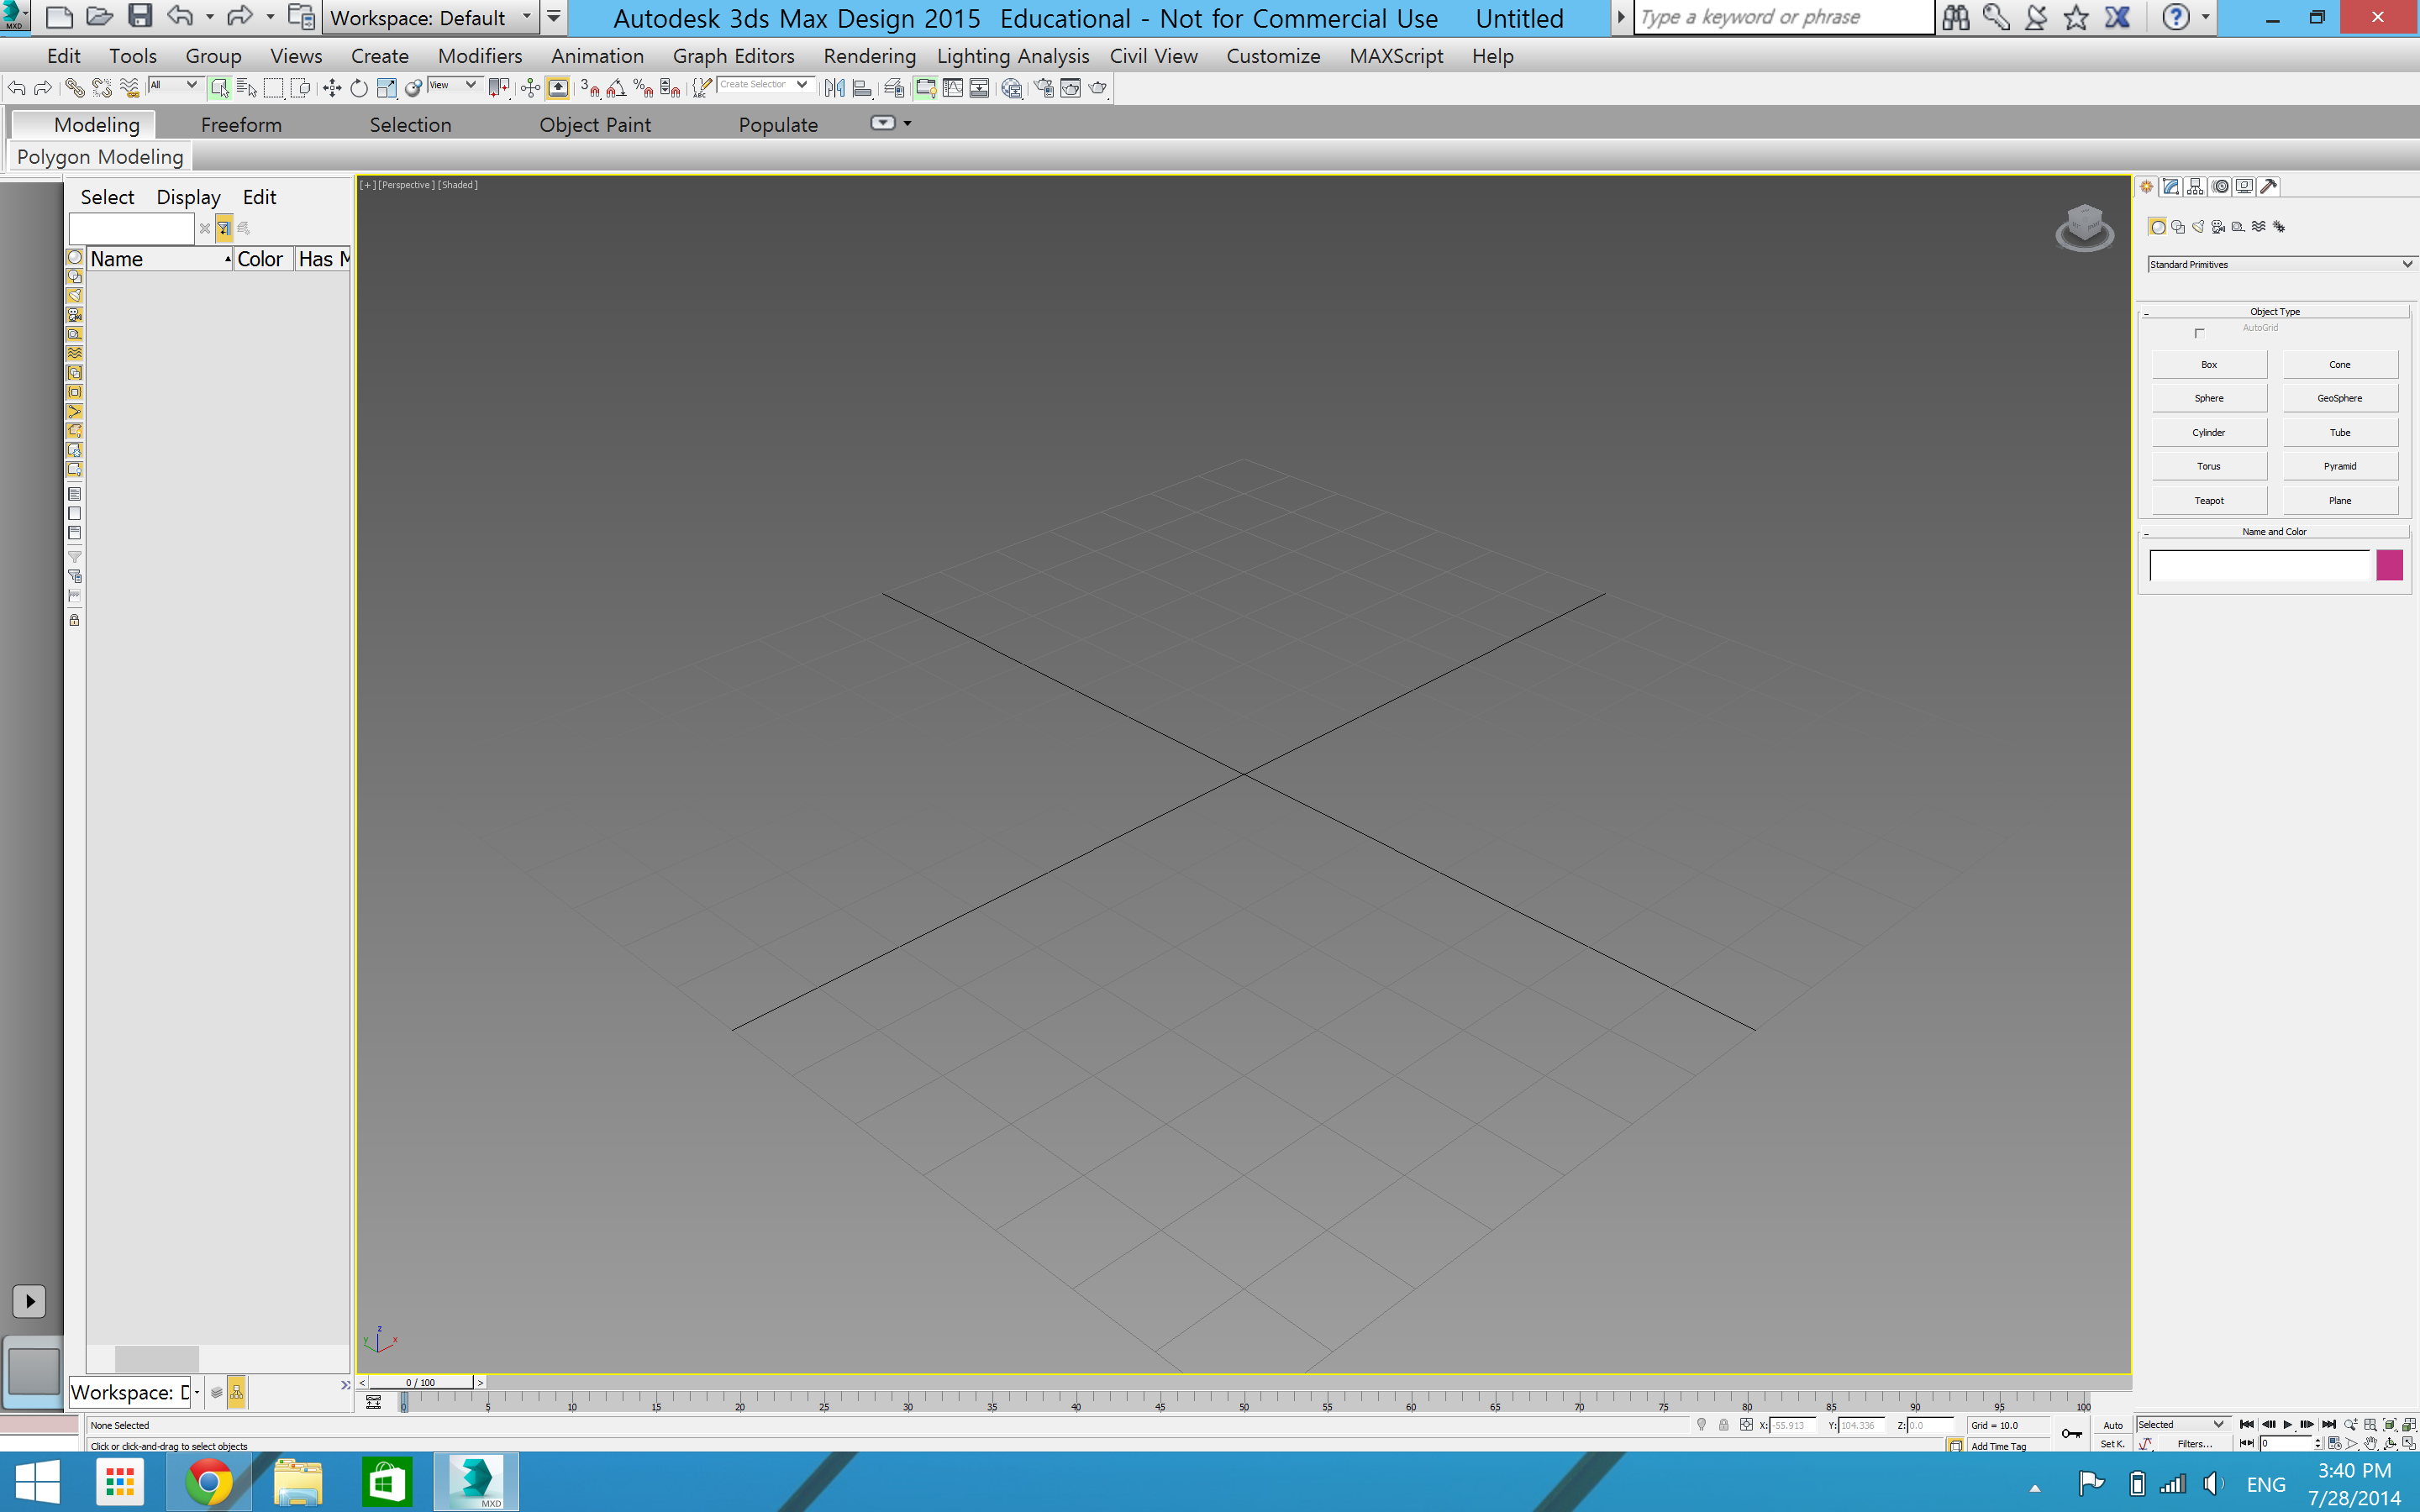Click the Filters... button

coord(2194,1444)
